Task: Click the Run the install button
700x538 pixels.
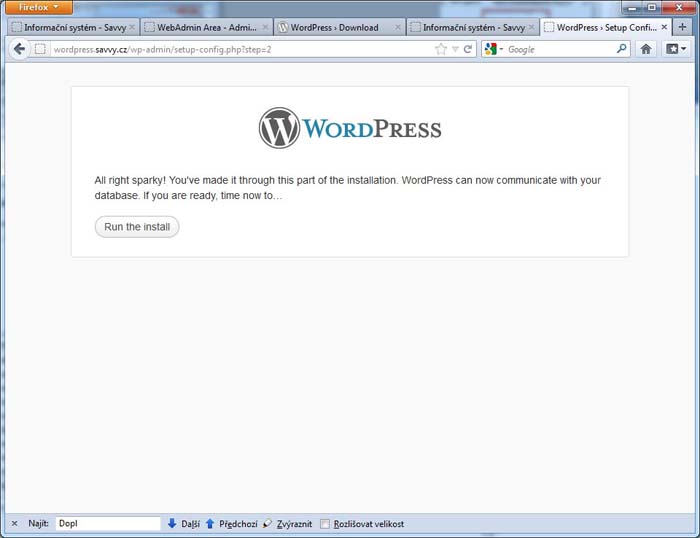Action: point(137,227)
